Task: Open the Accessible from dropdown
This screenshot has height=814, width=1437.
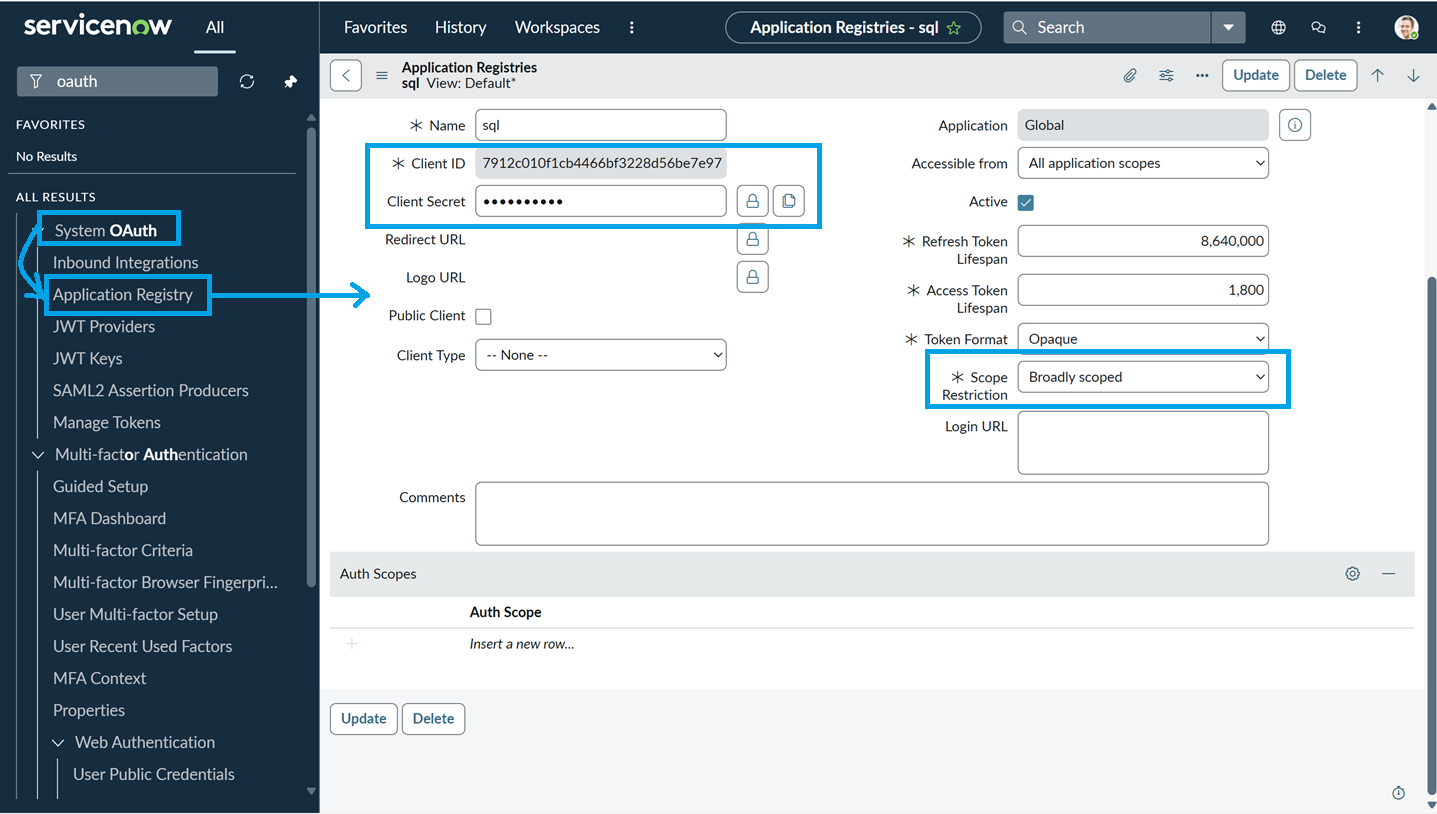Action: pos(1143,163)
